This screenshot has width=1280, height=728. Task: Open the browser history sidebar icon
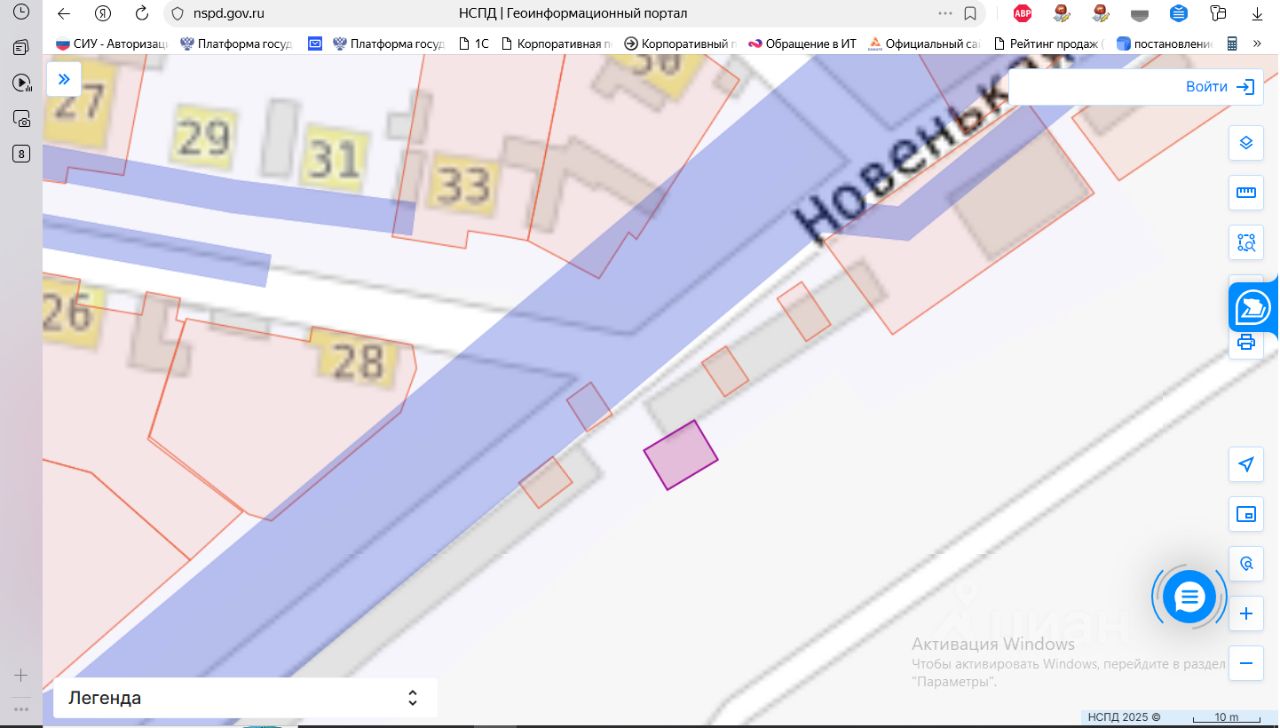[x=21, y=13]
